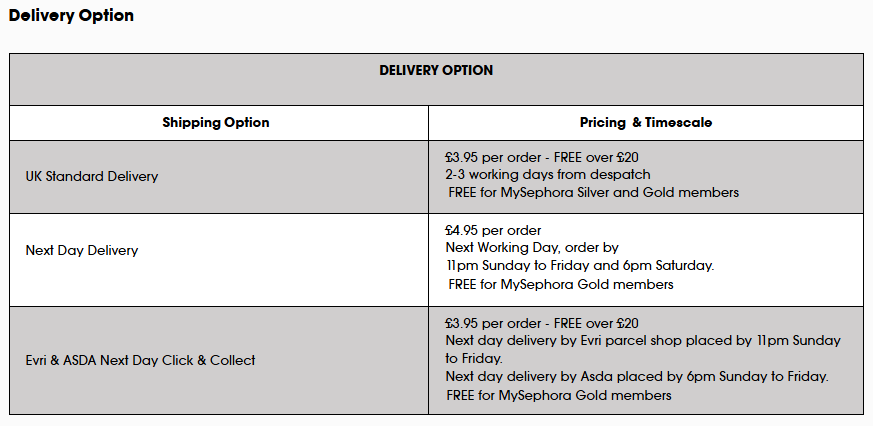Click the standalone 'to Friday.' line
873x426 pixels.
(x=474, y=358)
